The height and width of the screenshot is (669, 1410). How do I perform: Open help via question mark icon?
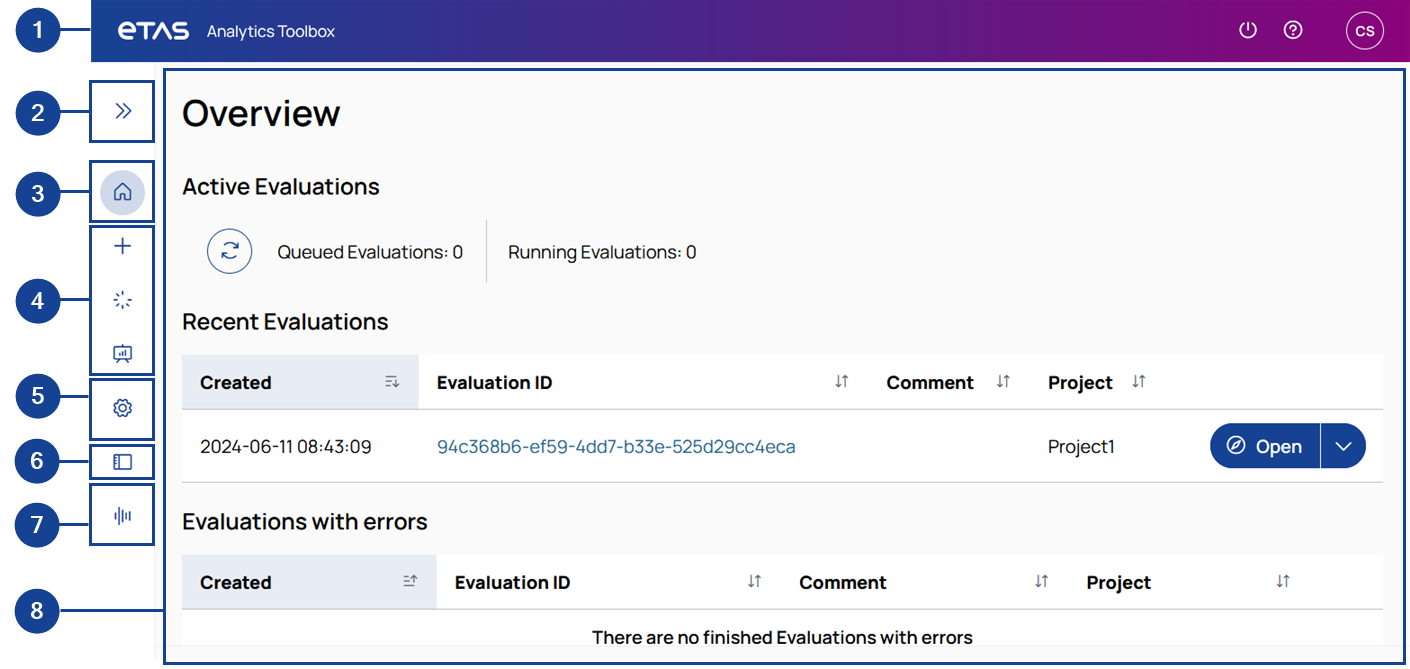click(x=1293, y=30)
